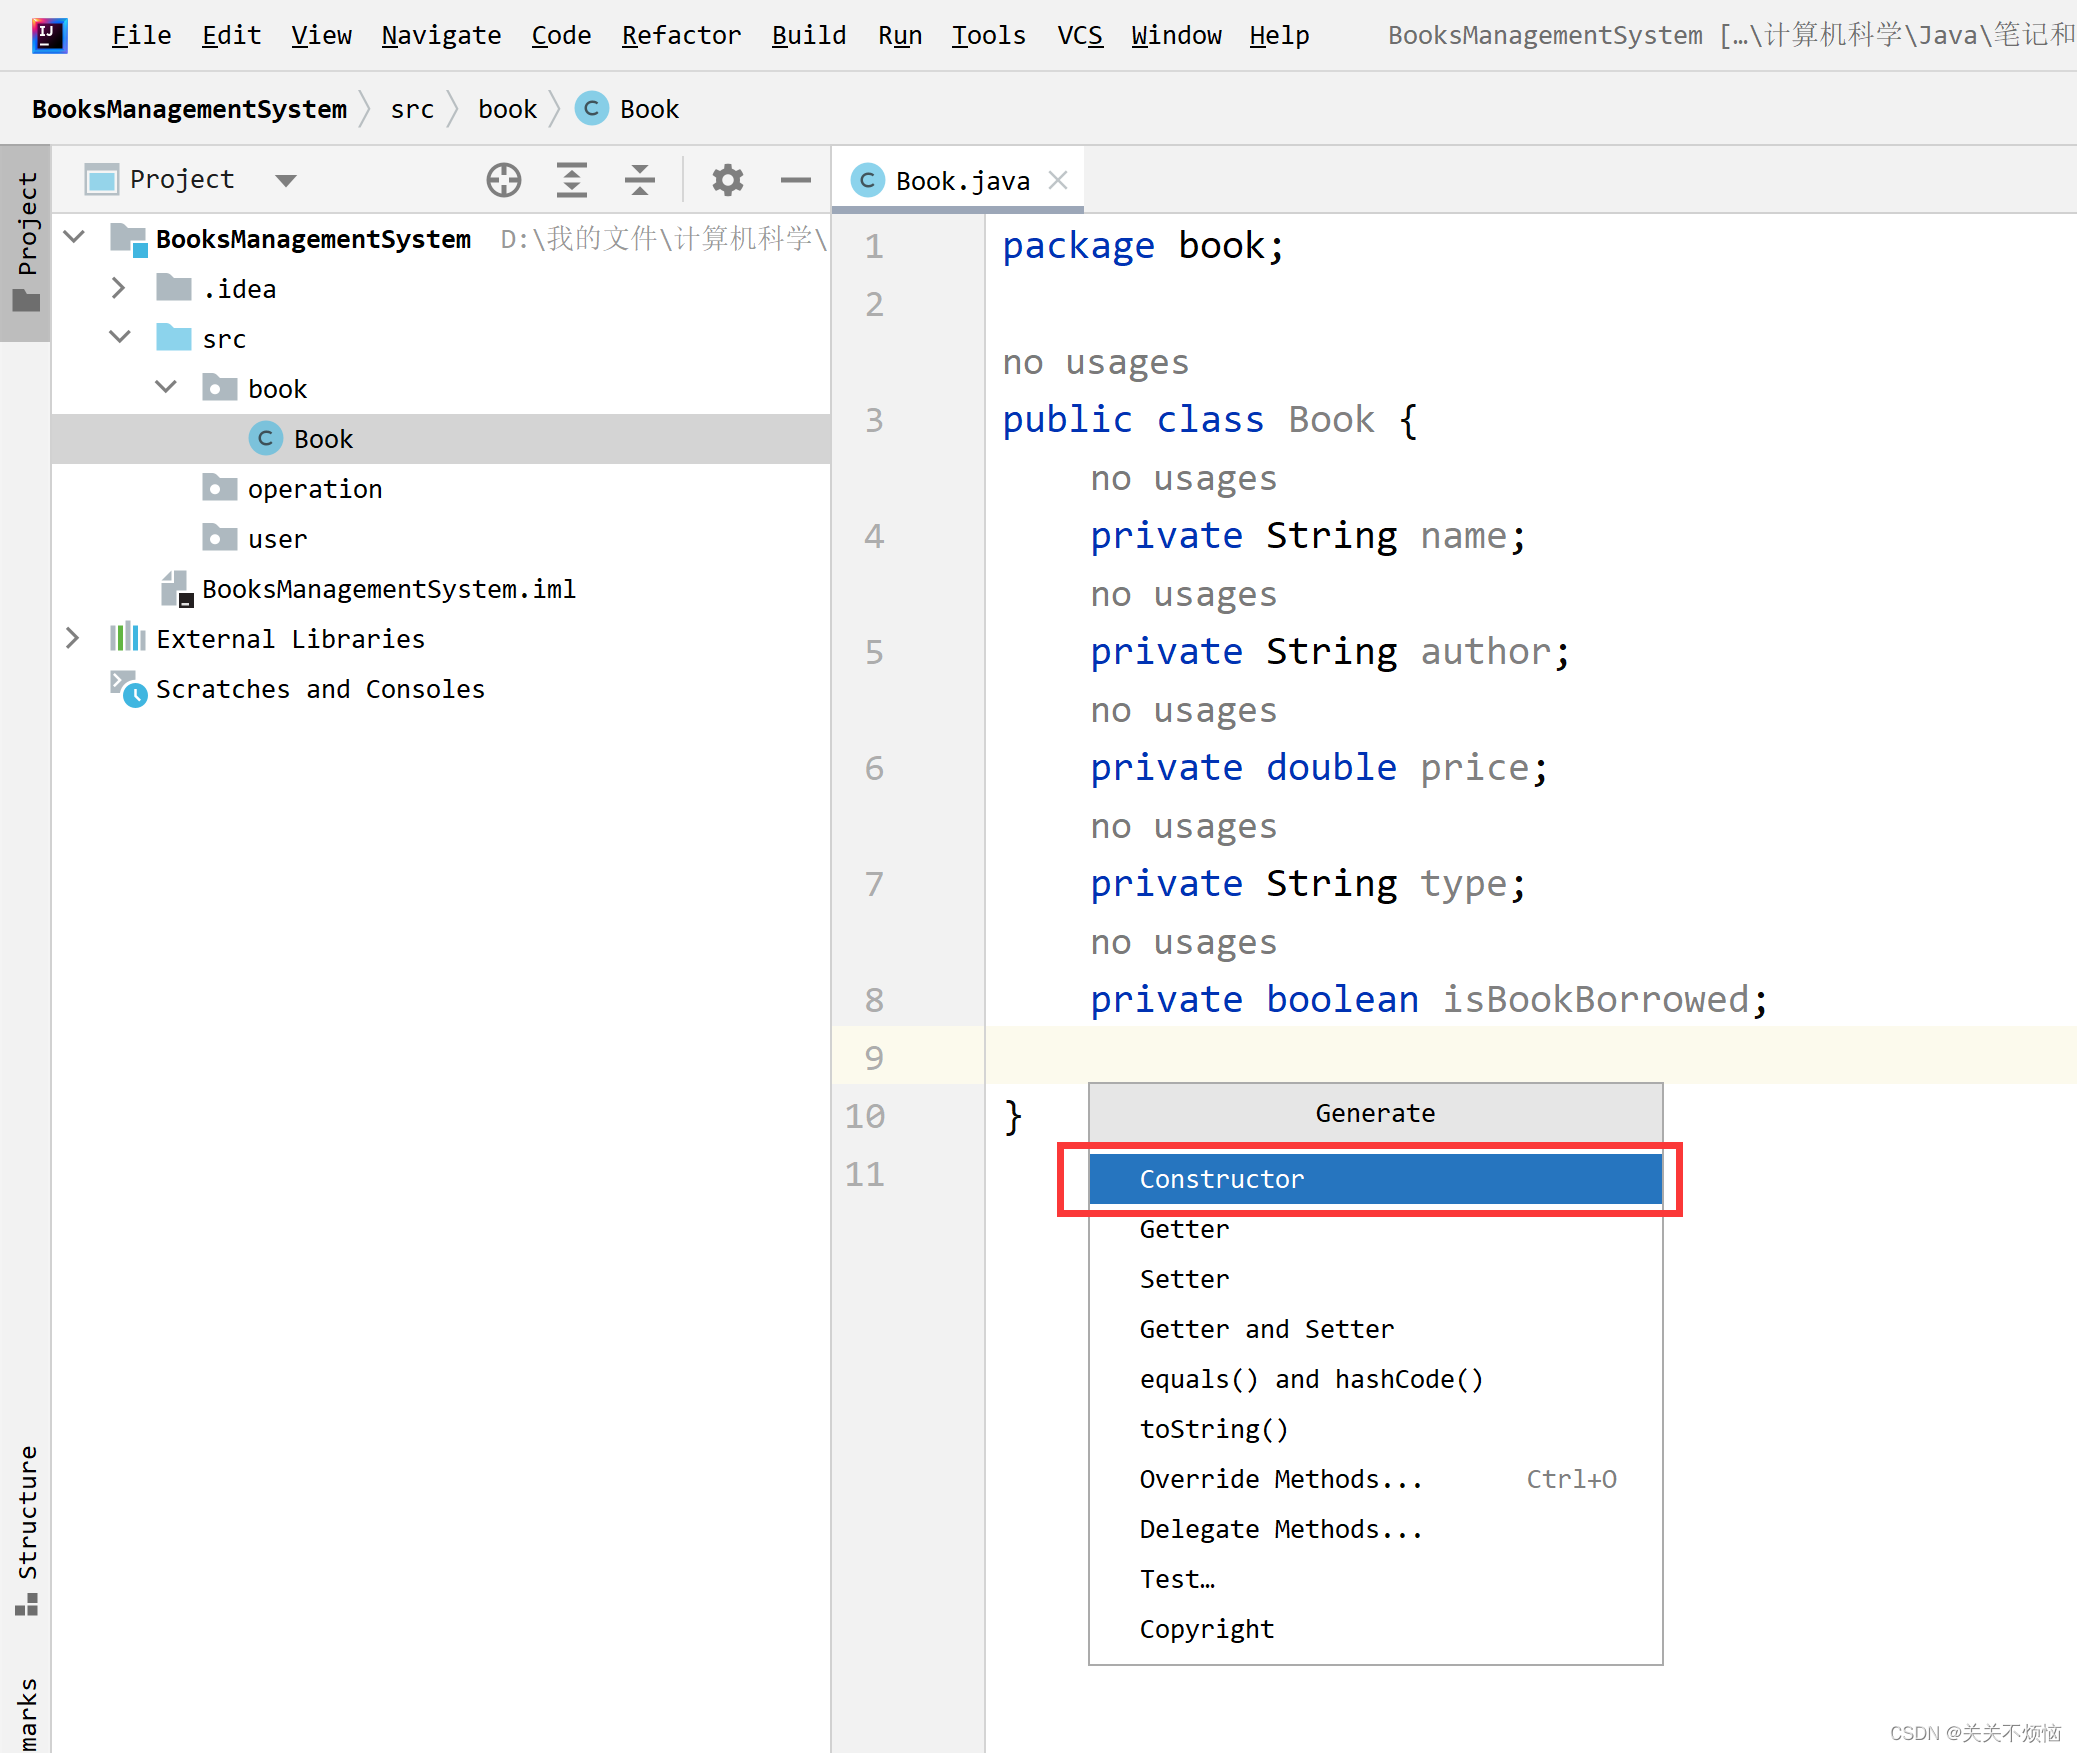Collapse the book package node
This screenshot has width=2077, height=1753.
click(166, 387)
